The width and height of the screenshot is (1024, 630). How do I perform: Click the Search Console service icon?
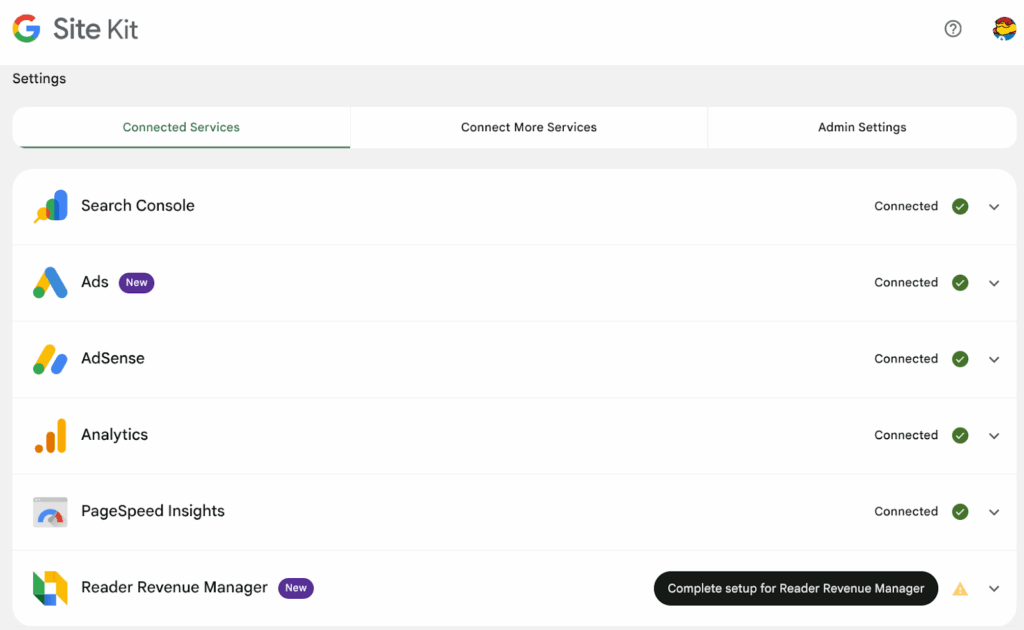(50, 206)
